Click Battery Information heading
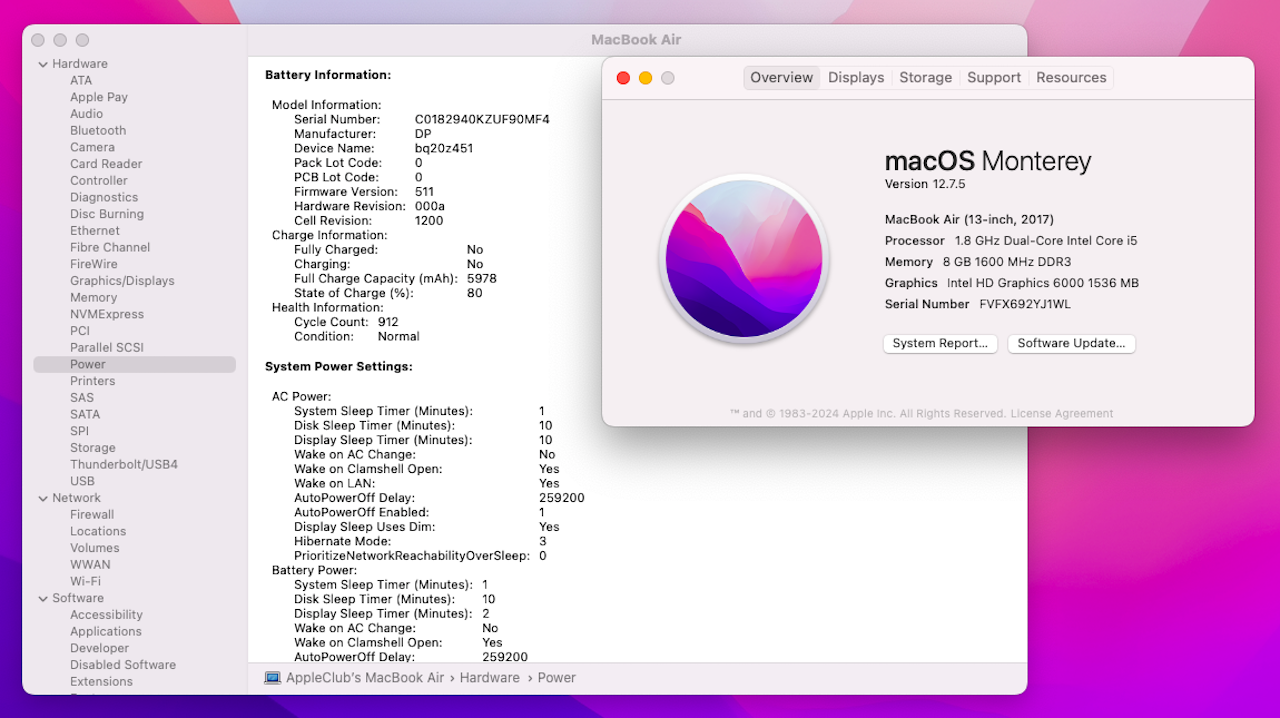The height and width of the screenshot is (718, 1280). (x=328, y=75)
